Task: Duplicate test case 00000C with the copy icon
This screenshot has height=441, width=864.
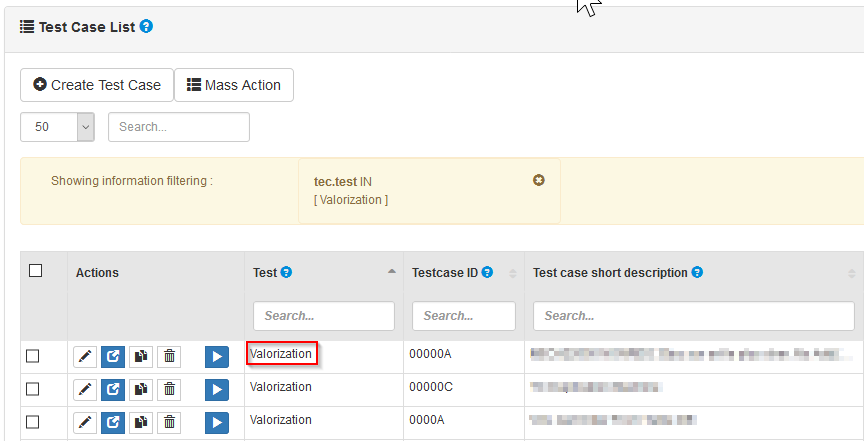Action: tap(141, 390)
